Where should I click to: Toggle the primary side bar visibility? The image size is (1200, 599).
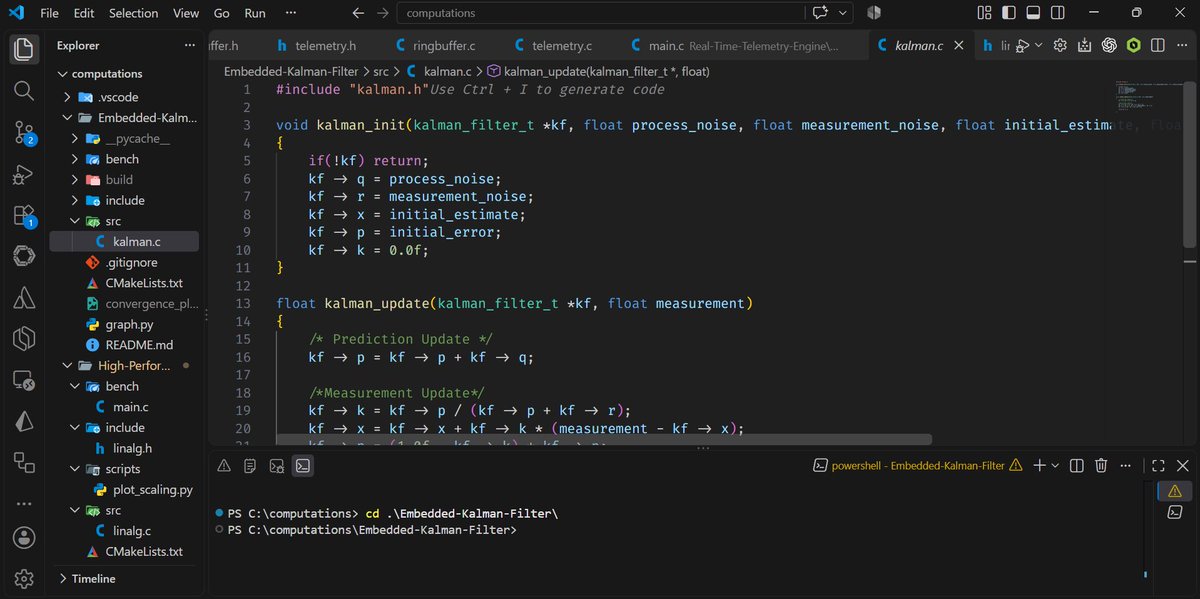(x=1010, y=13)
